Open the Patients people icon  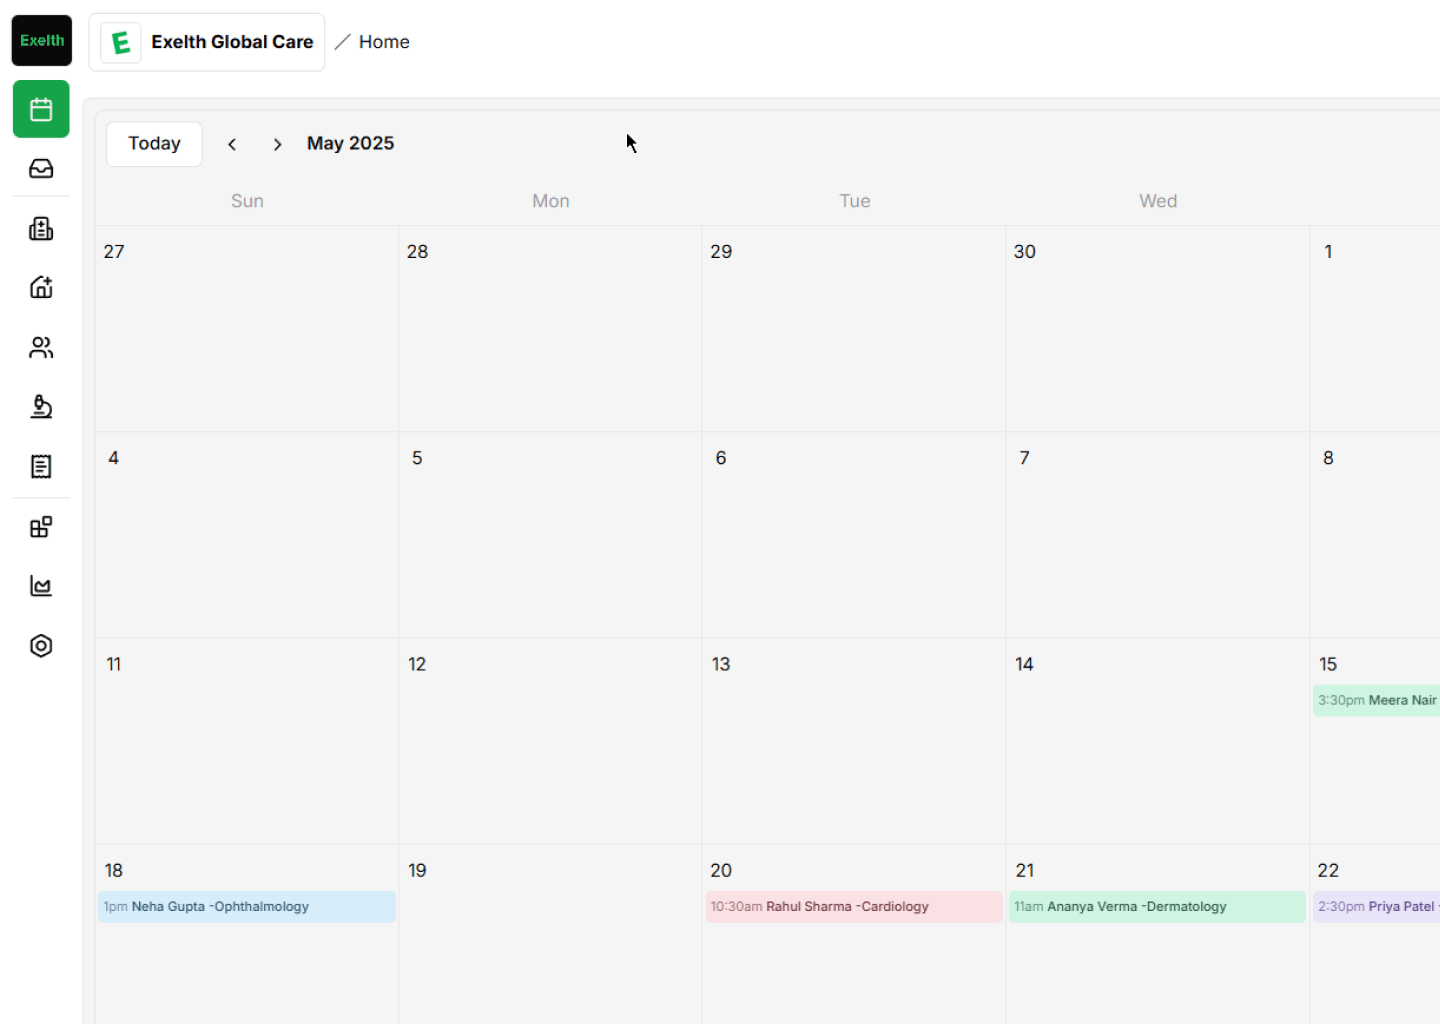40,347
